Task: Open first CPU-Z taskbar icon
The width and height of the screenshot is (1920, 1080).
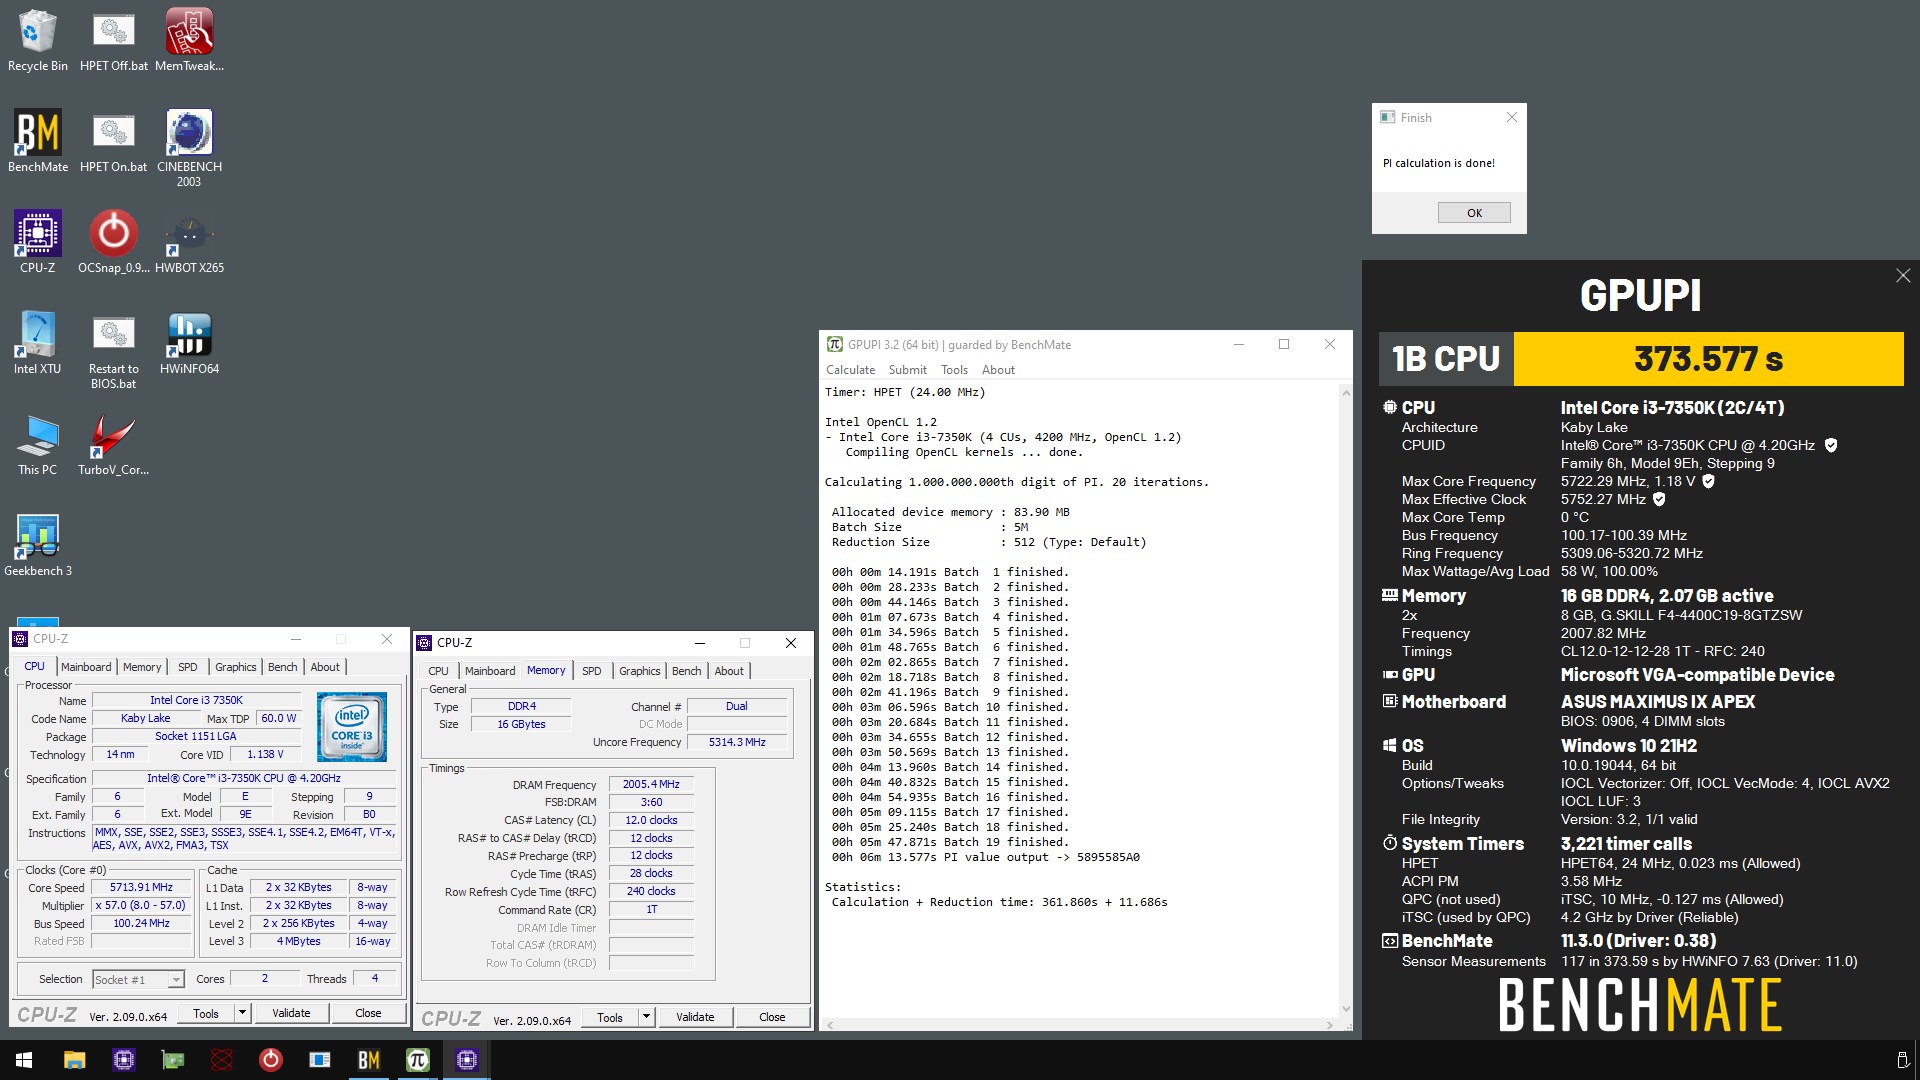Action: [123, 1060]
